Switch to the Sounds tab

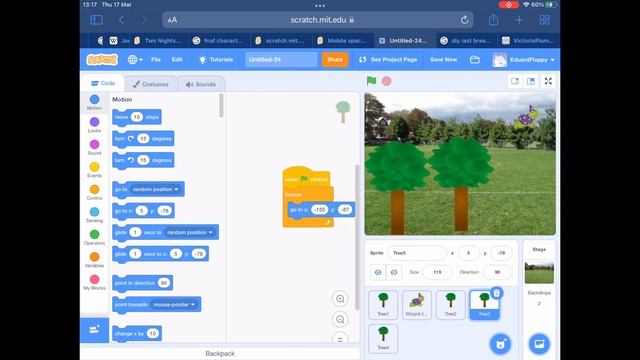pos(201,84)
